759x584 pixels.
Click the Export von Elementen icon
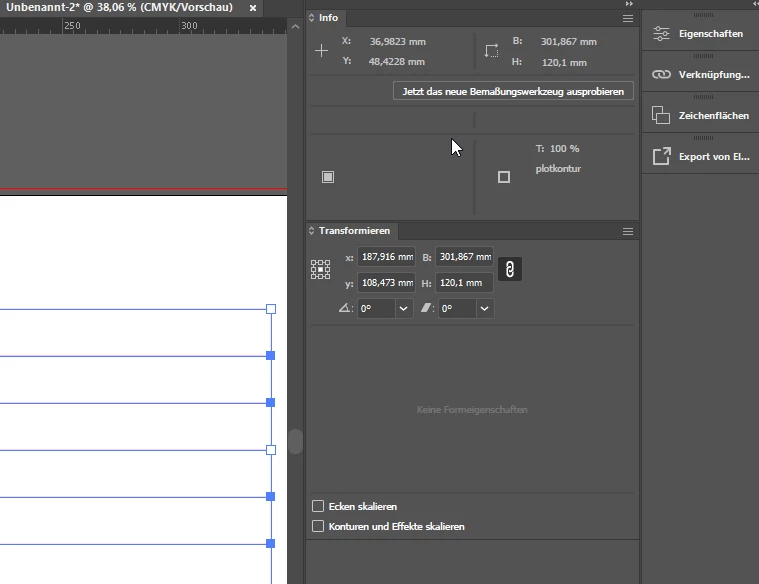tap(661, 156)
